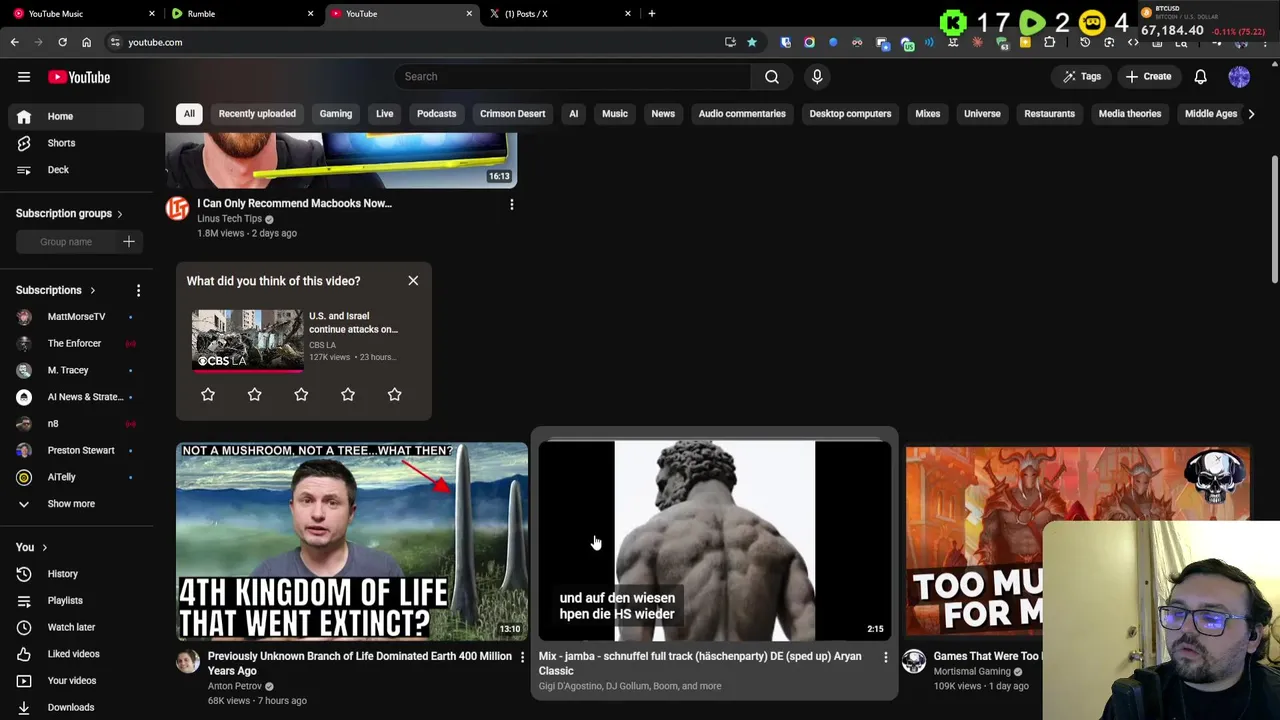Screen dimensions: 1280x720
Task: Open options for Anton Petrov video
Action: point(521,657)
